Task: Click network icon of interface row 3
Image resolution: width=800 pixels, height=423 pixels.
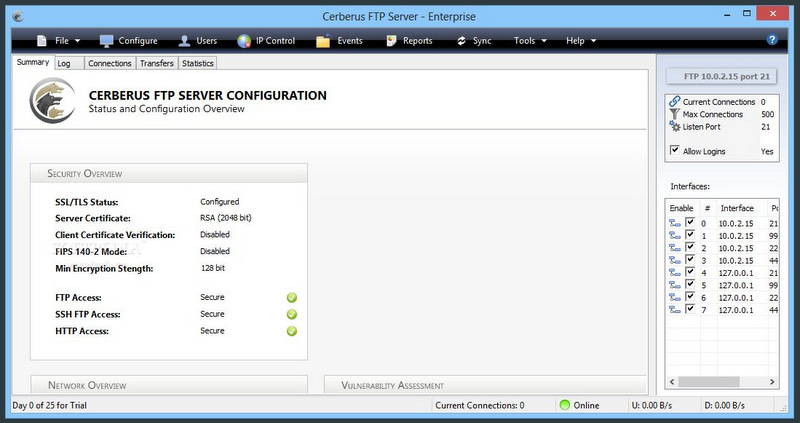Action: click(675, 260)
